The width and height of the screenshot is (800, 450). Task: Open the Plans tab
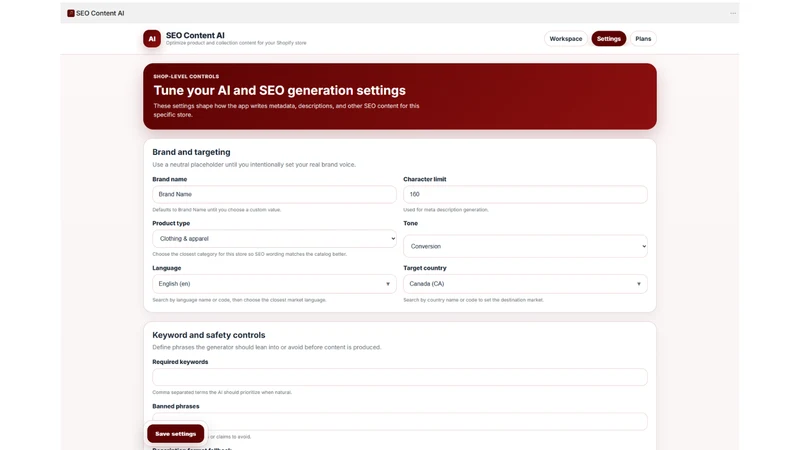[x=643, y=39]
